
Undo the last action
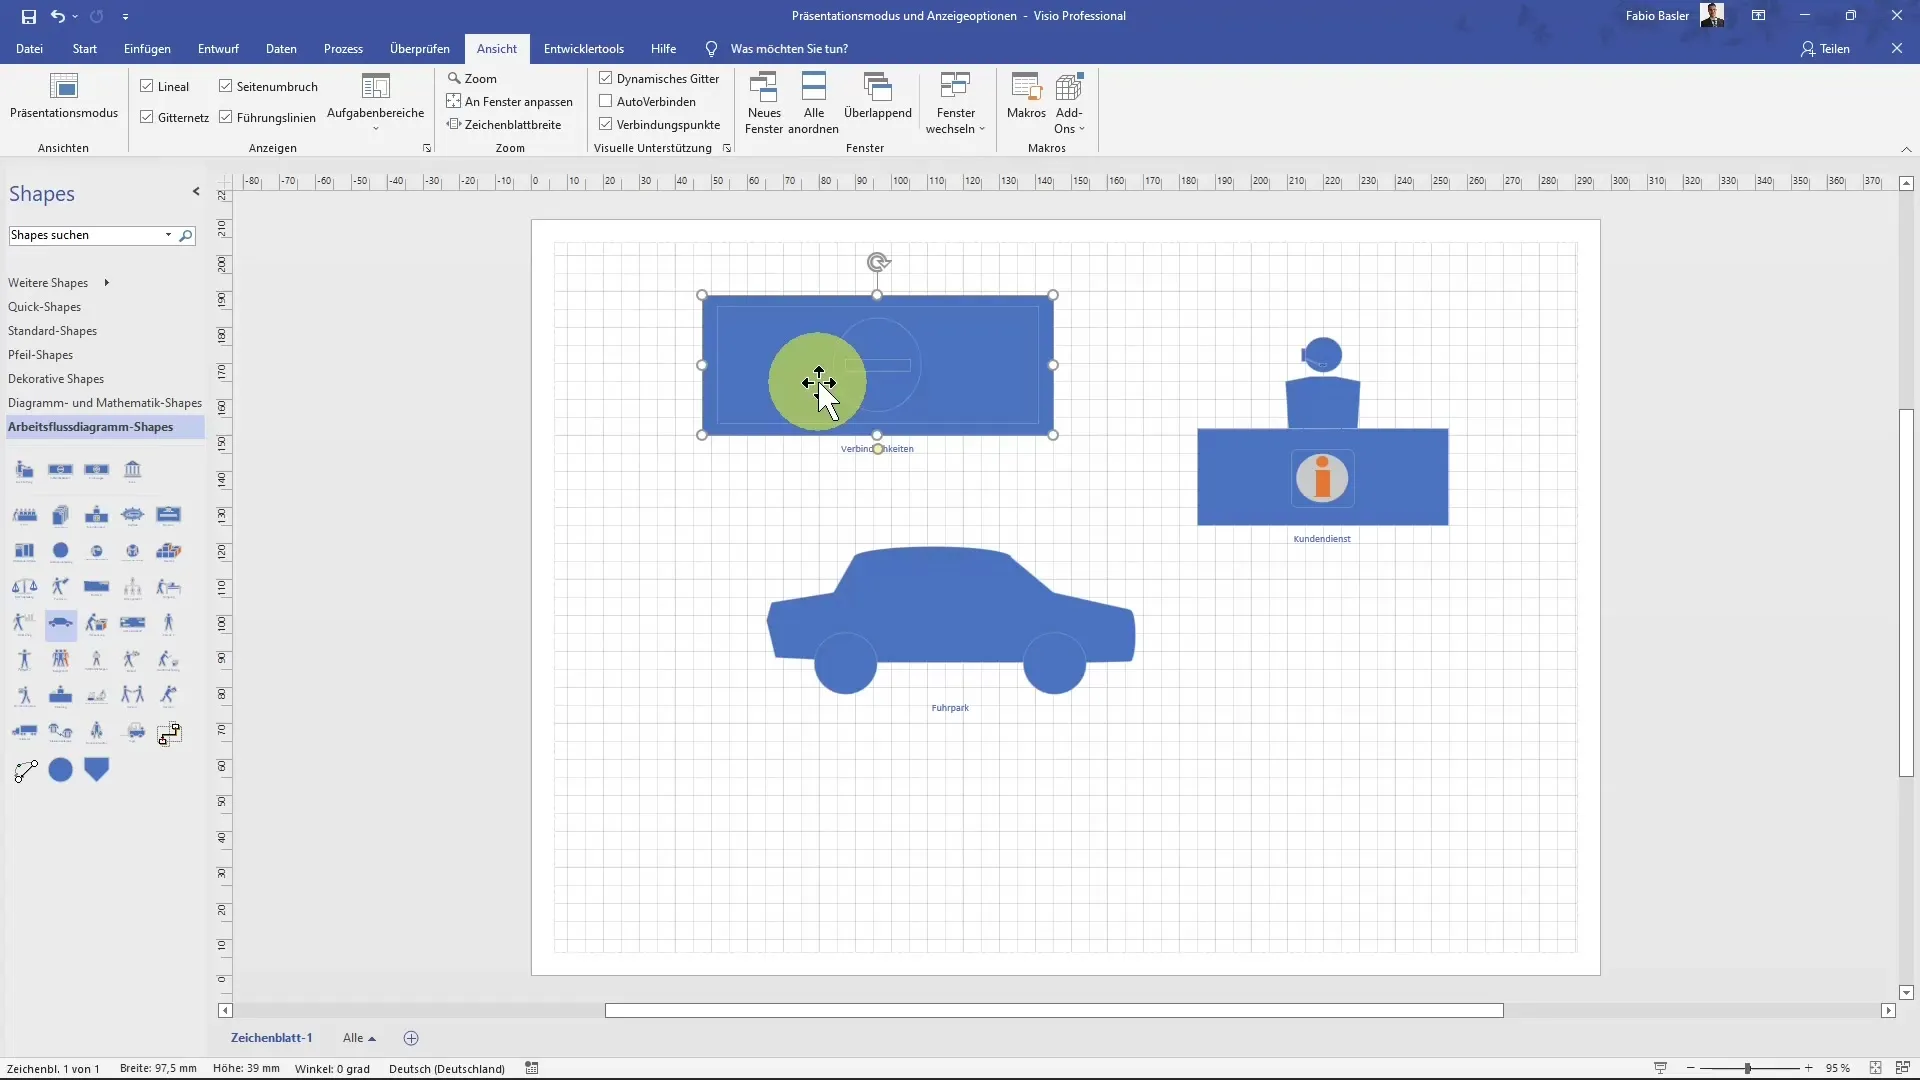pyautogui.click(x=58, y=16)
